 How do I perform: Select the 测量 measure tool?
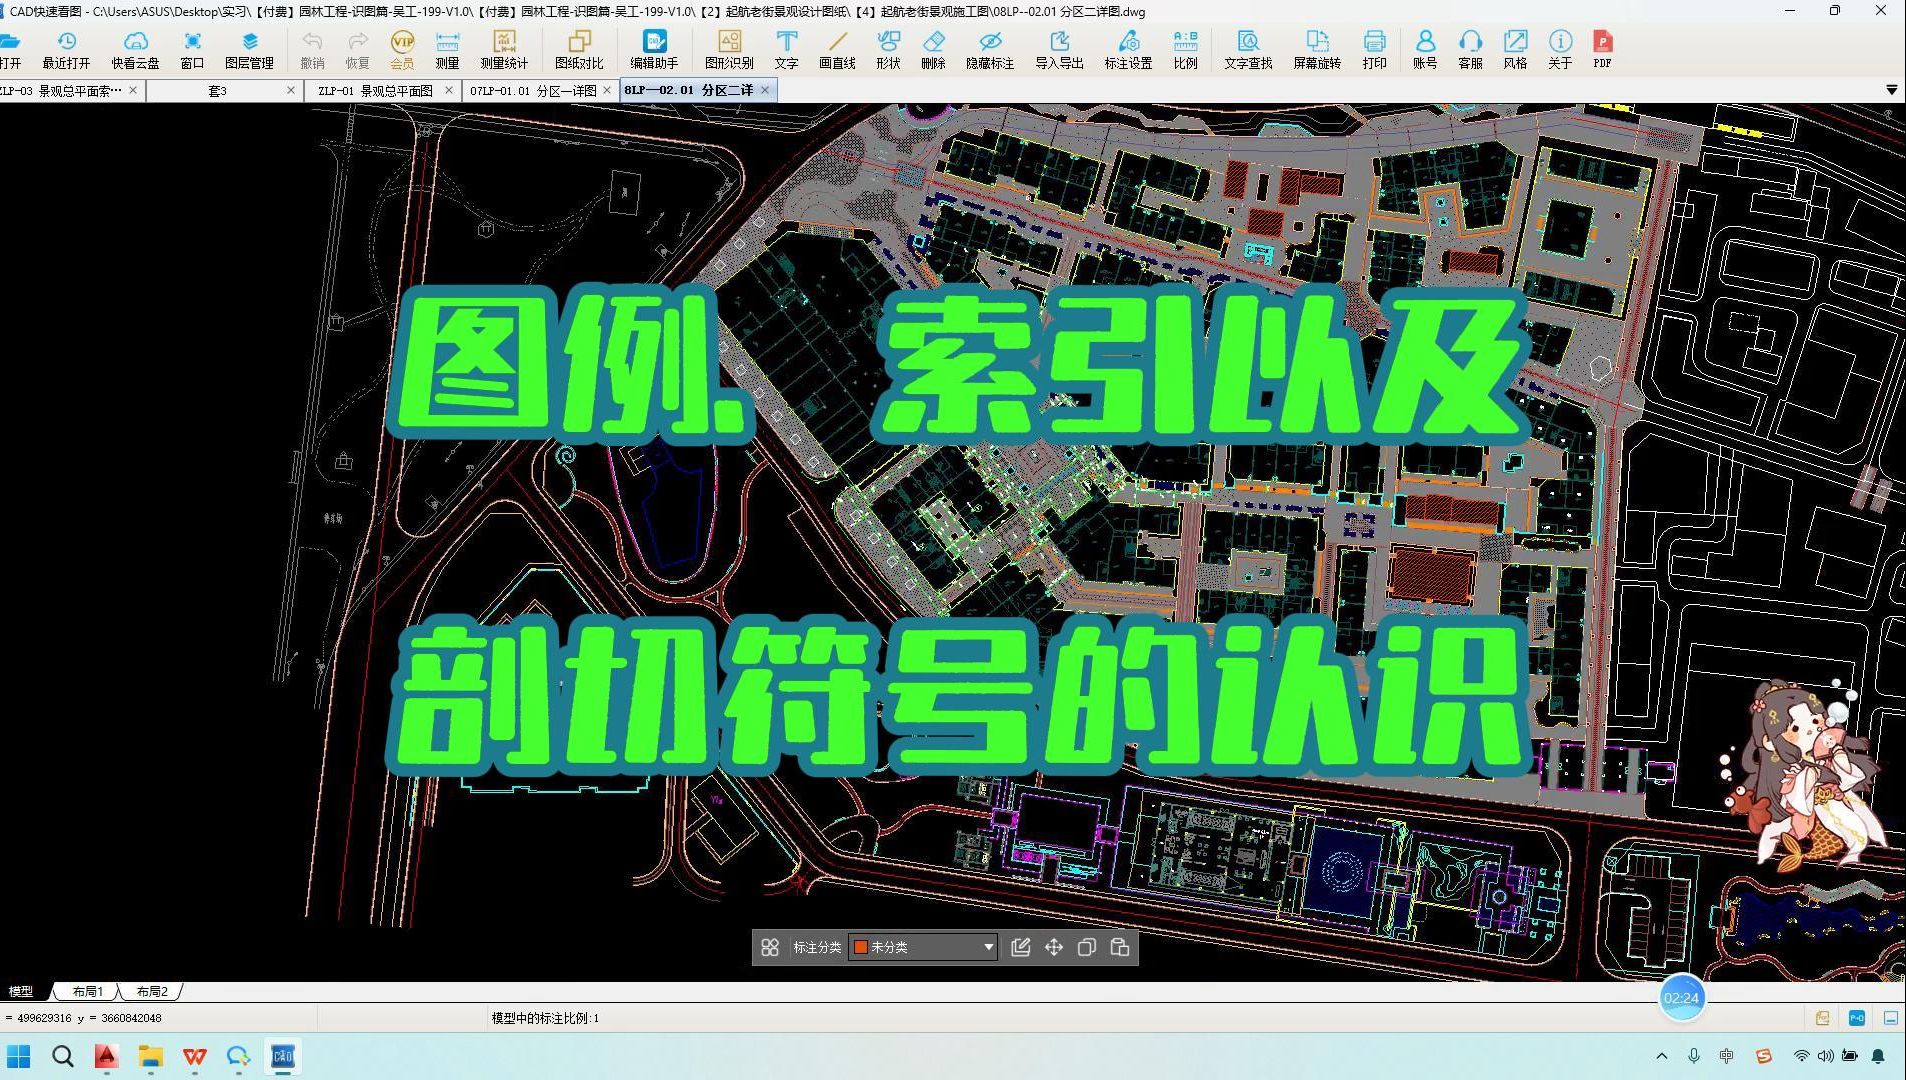[447, 48]
